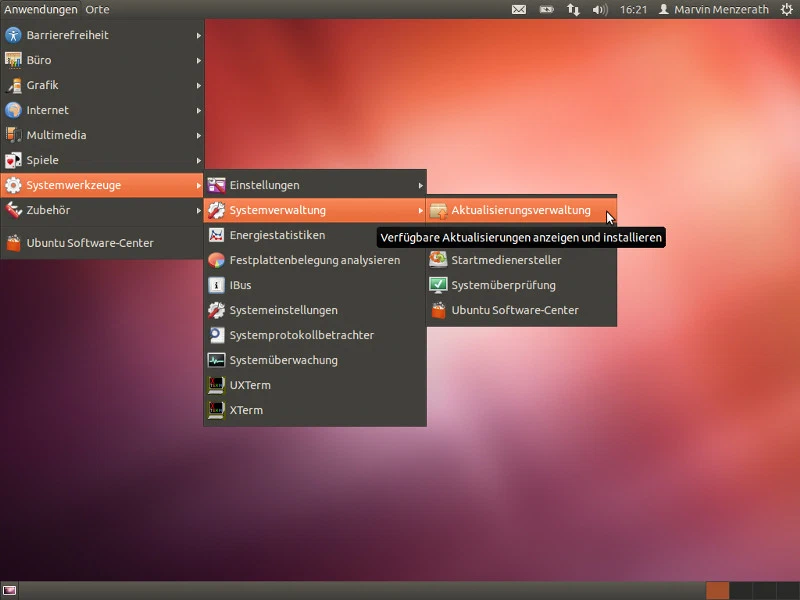Select the Systemwerkzeuge menu entry

point(102,185)
